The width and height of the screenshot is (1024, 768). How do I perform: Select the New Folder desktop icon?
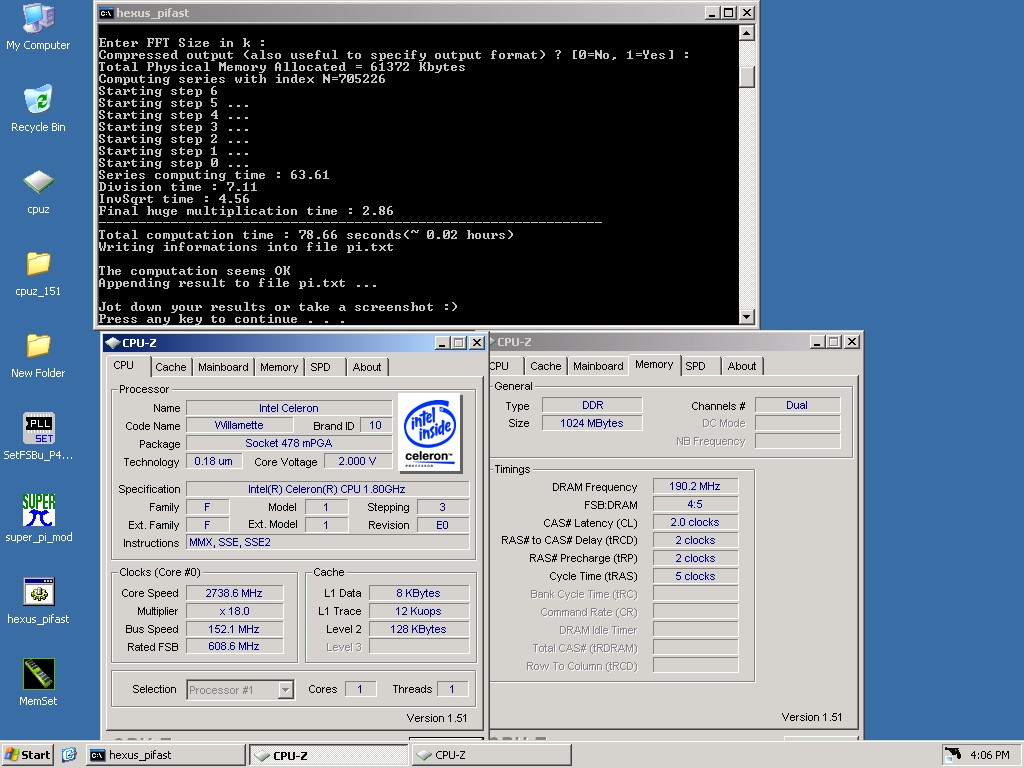click(38, 356)
